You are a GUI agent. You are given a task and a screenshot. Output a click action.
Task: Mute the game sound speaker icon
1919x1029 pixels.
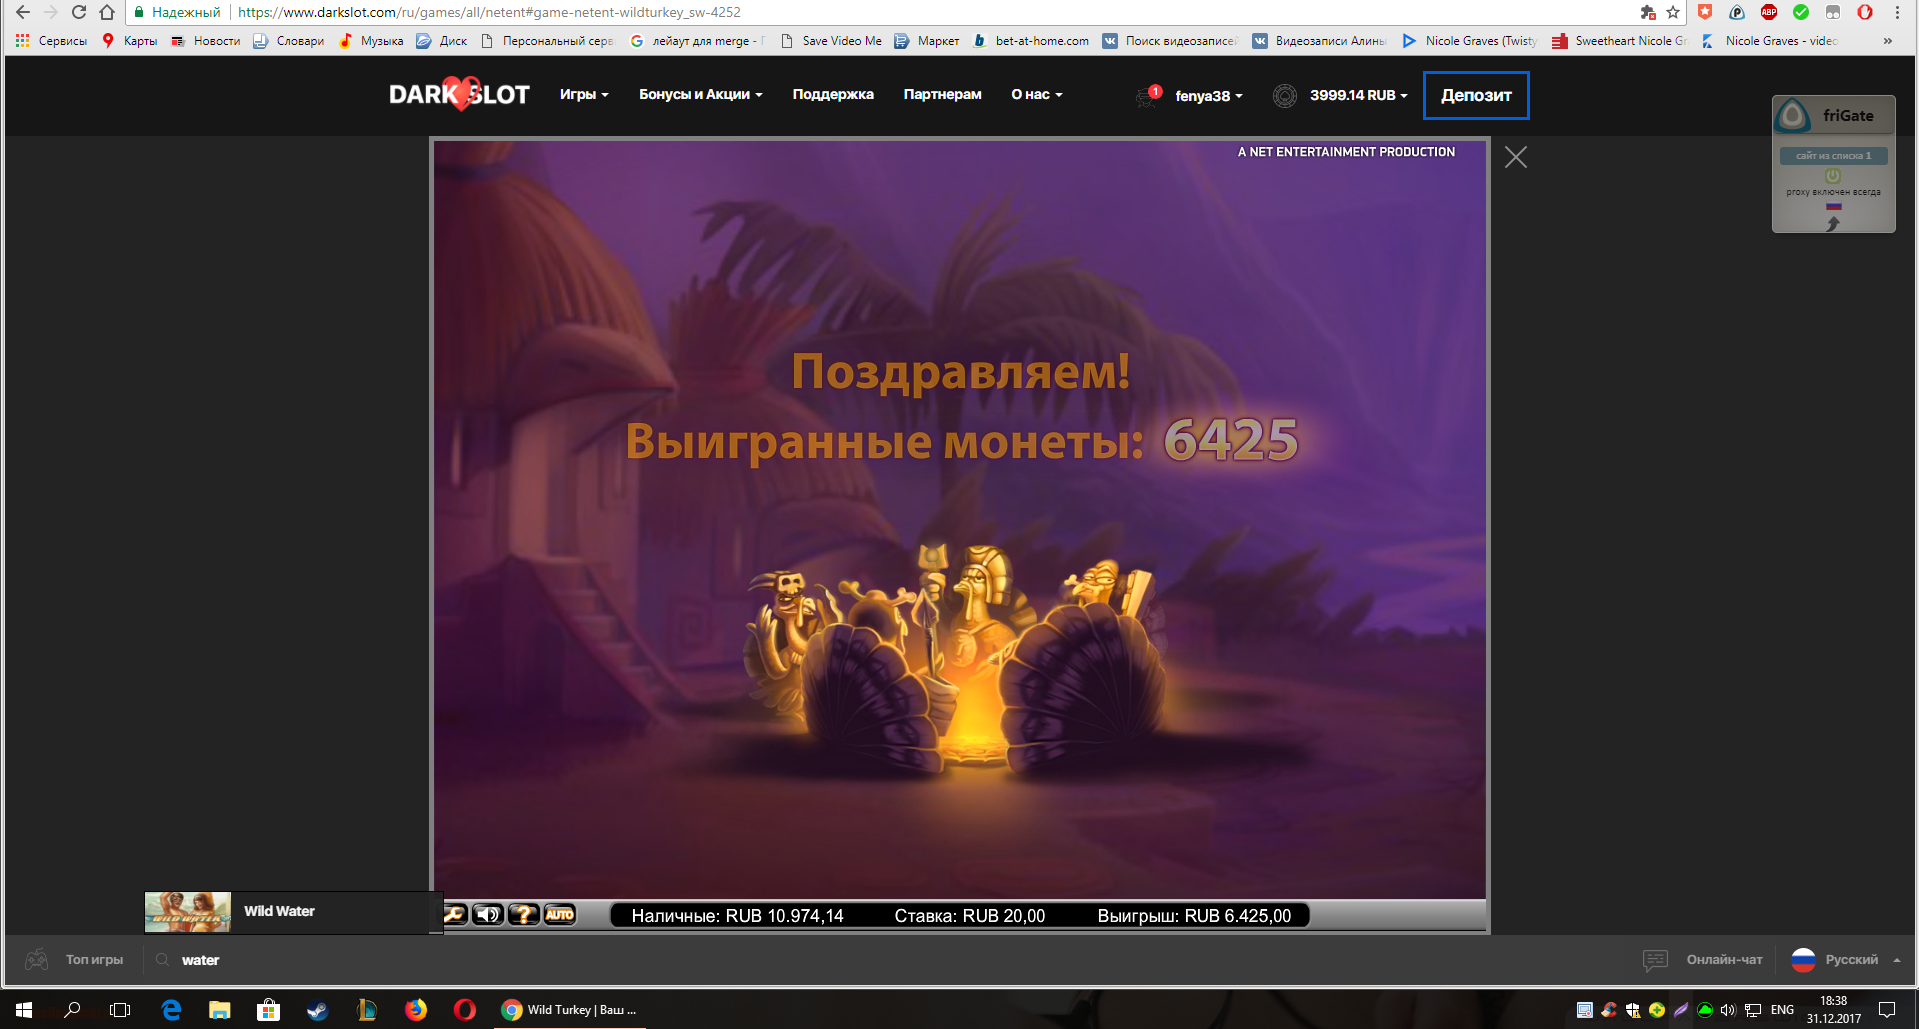point(488,914)
